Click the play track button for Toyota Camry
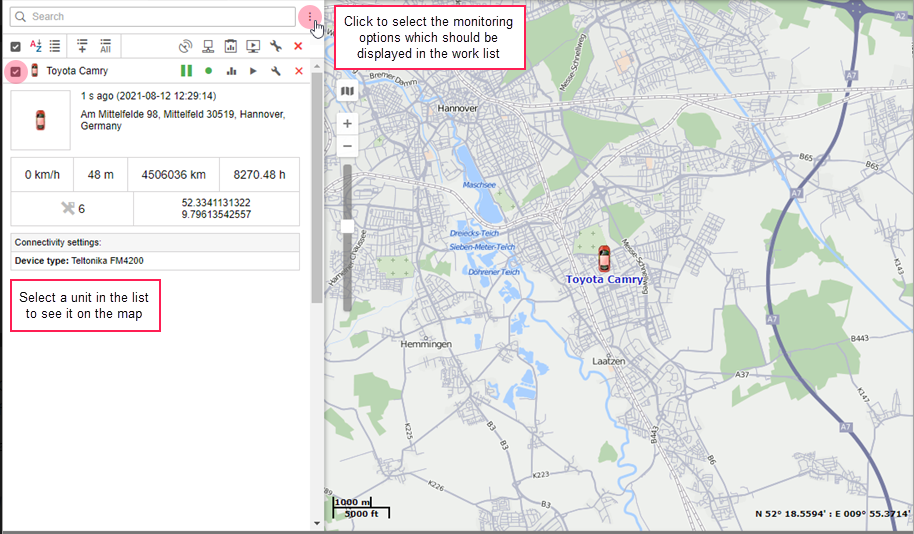The image size is (914, 534). click(x=253, y=71)
